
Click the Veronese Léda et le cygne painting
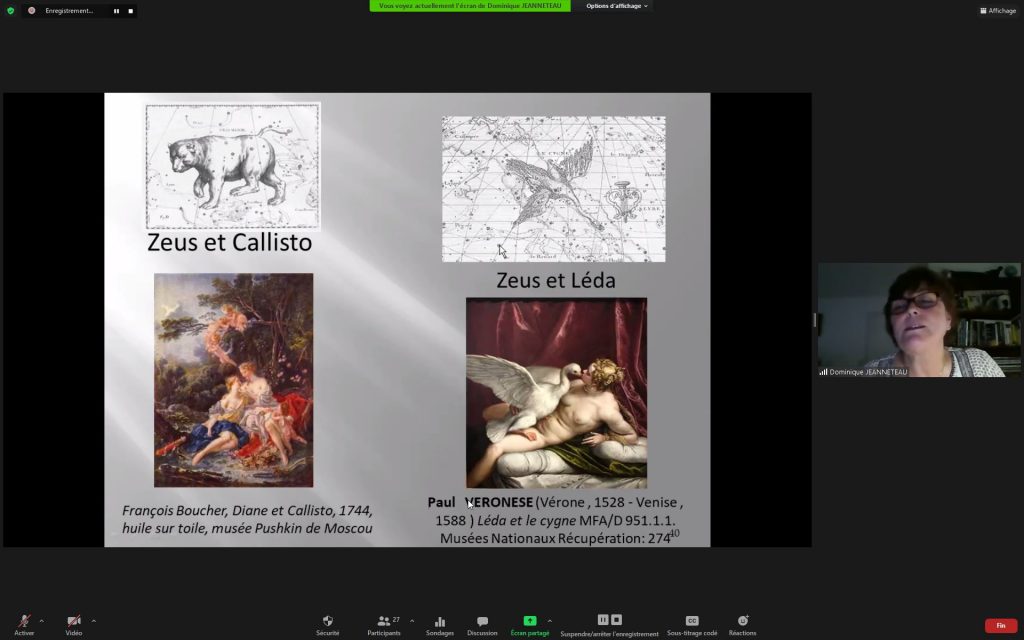pos(556,393)
